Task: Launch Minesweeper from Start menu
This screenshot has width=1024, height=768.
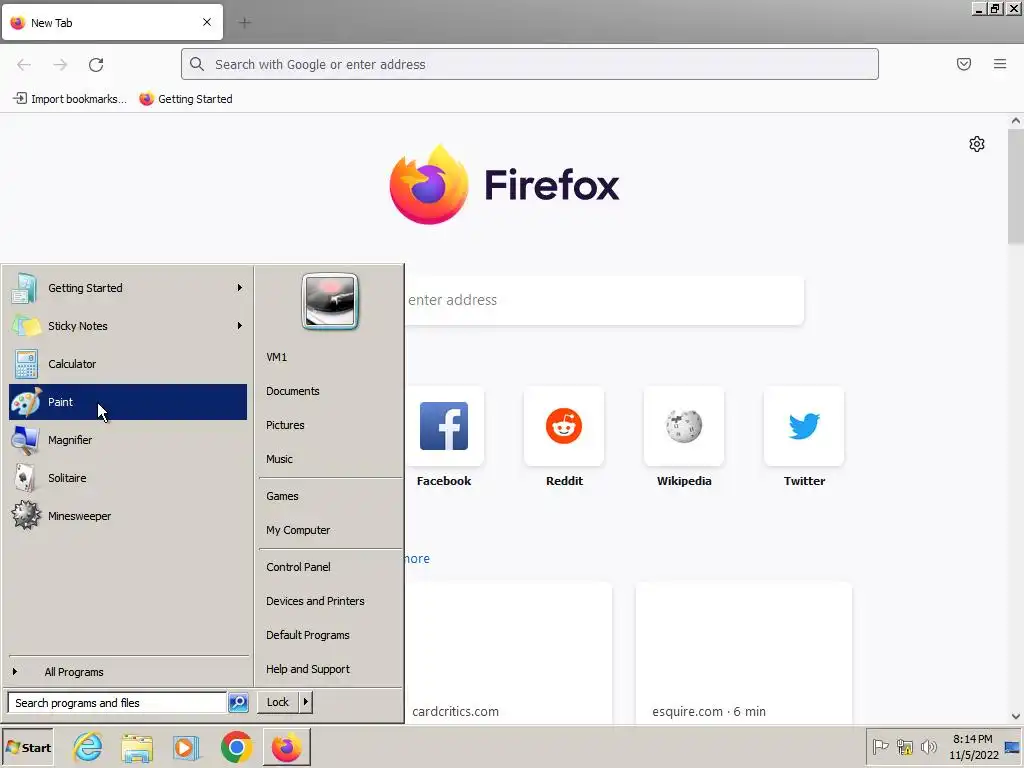Action: pos(128,515)
